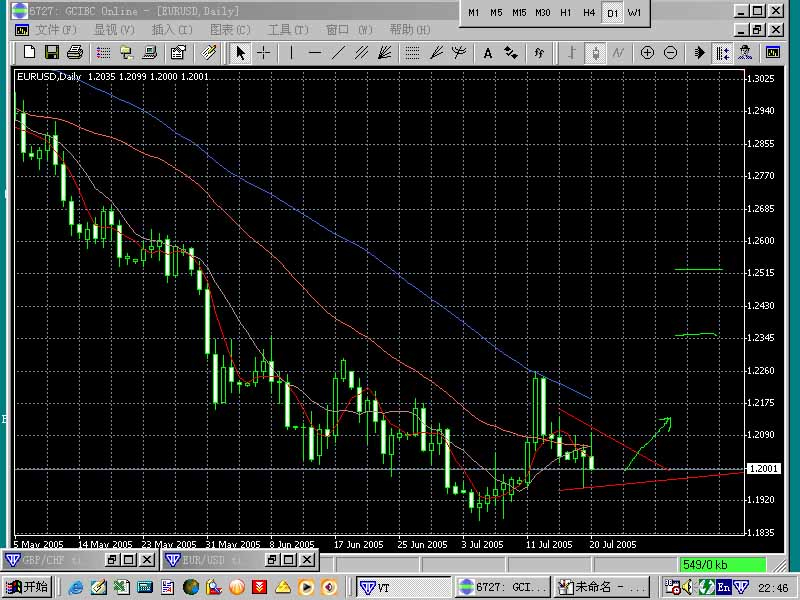Open the Terminal computer icon in toolbar

[149, 53]
